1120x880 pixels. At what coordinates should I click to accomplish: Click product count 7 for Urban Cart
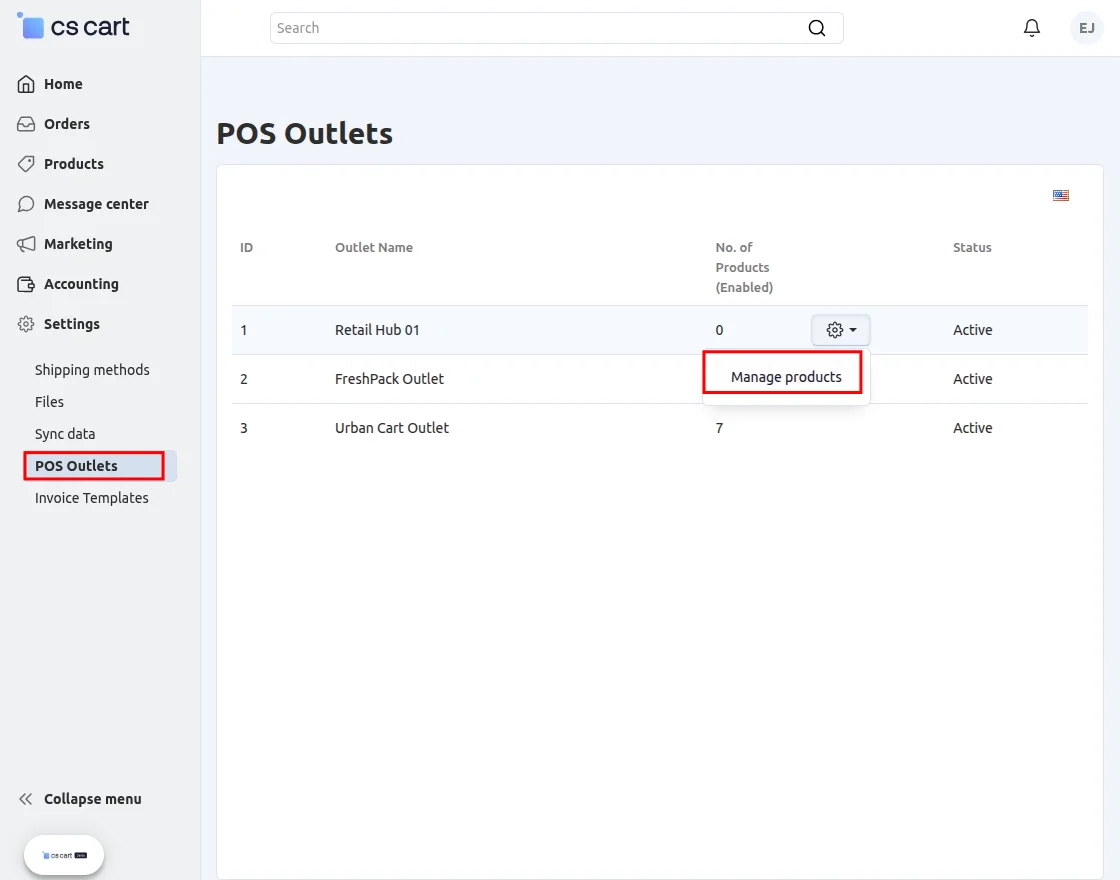pos(719,428)
